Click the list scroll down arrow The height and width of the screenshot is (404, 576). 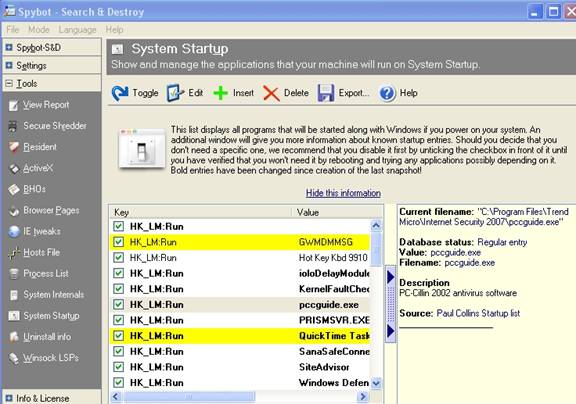[x=376, y=383]
